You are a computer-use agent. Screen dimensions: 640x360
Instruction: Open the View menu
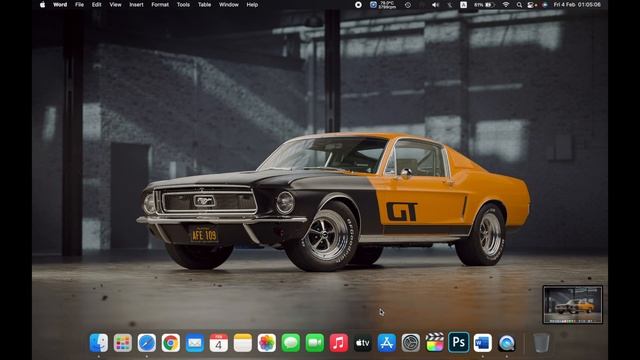pos(116,5)
